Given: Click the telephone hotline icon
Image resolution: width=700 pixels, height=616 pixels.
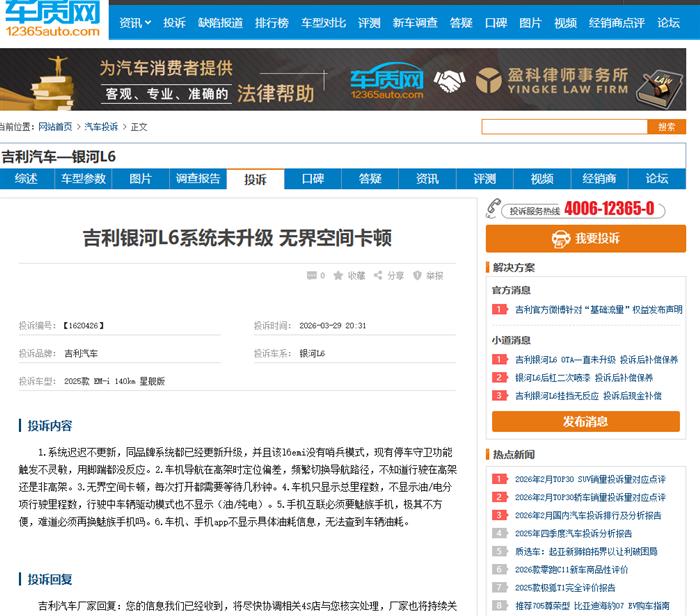Looking at the screenshot, I should pos(493,209).
